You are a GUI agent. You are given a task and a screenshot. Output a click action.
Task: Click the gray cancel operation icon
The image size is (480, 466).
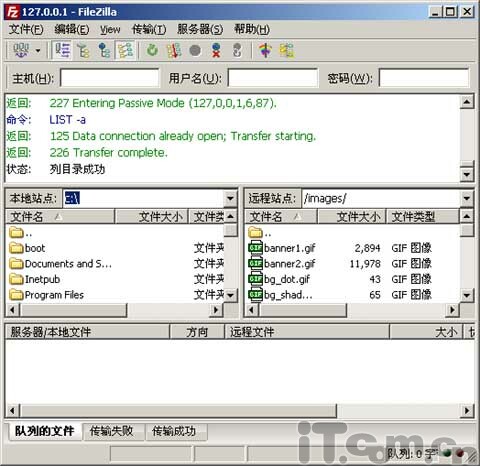195,51
